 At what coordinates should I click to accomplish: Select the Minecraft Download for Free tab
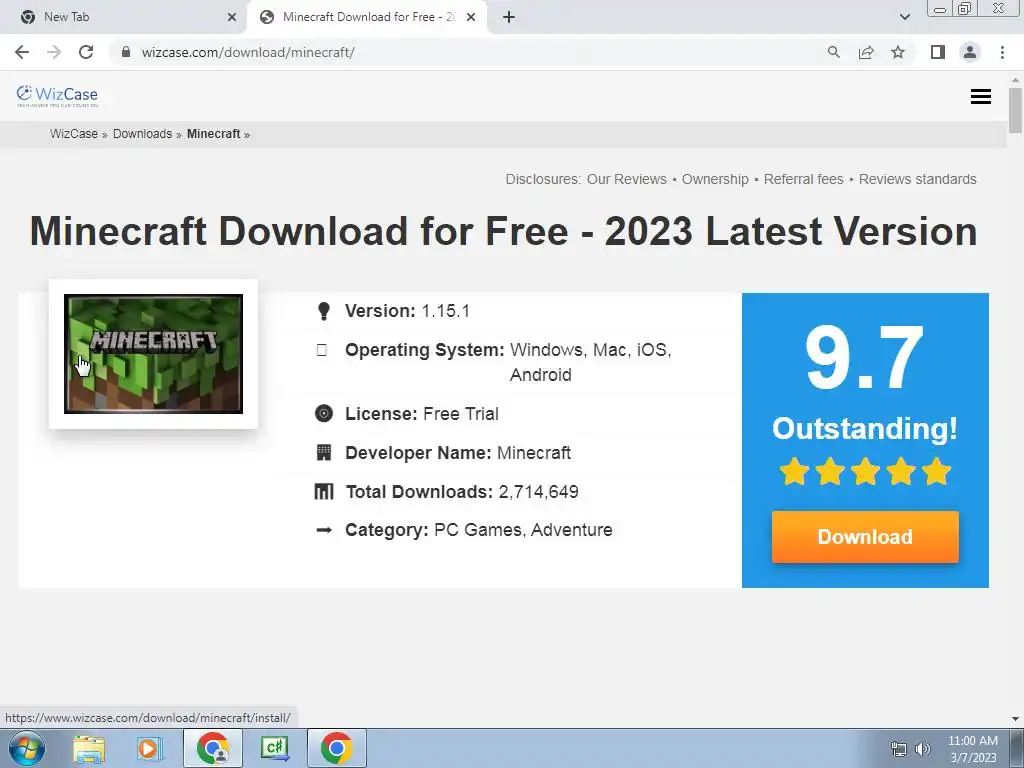(x=366, y=17)
